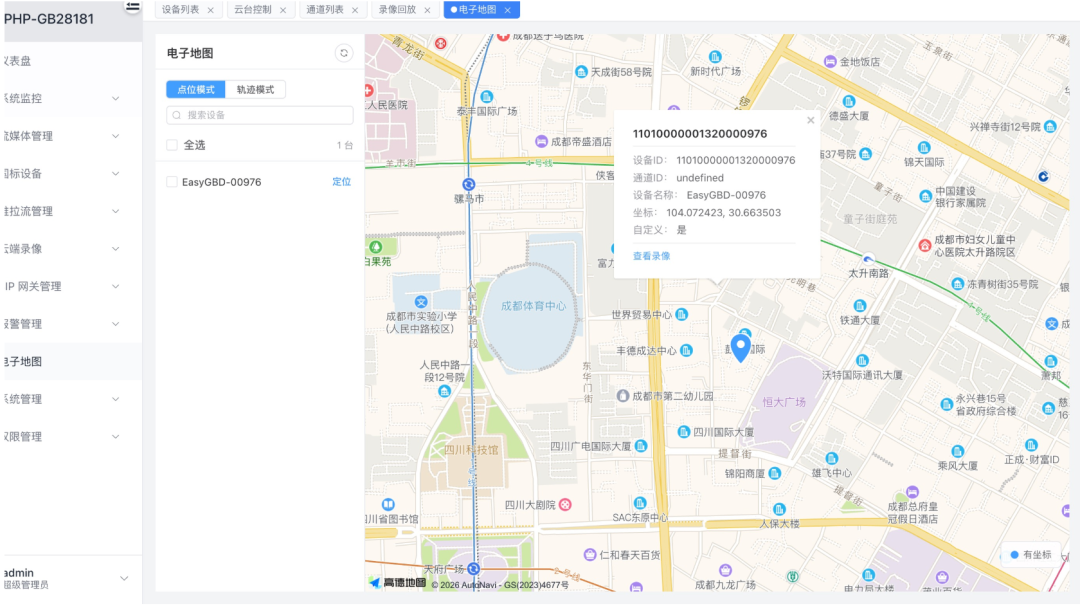This screenshot has height=606, width=1080.
Task: Switch to the 设备列表 tab
Action: click(x=180, y=10)
